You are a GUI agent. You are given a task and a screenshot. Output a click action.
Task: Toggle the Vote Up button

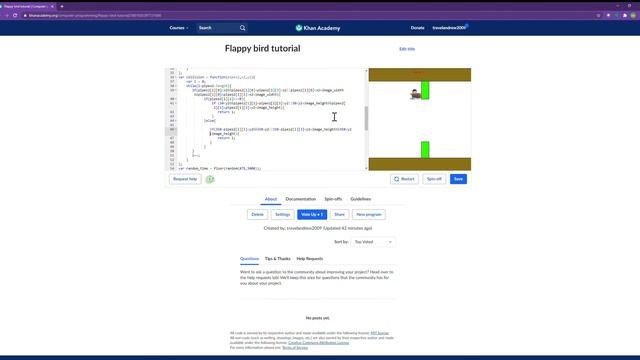312,215
